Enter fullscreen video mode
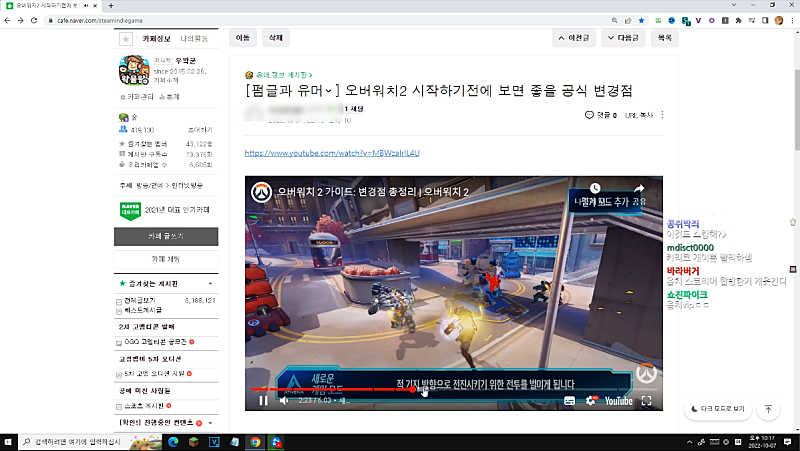 coord(647,400)
